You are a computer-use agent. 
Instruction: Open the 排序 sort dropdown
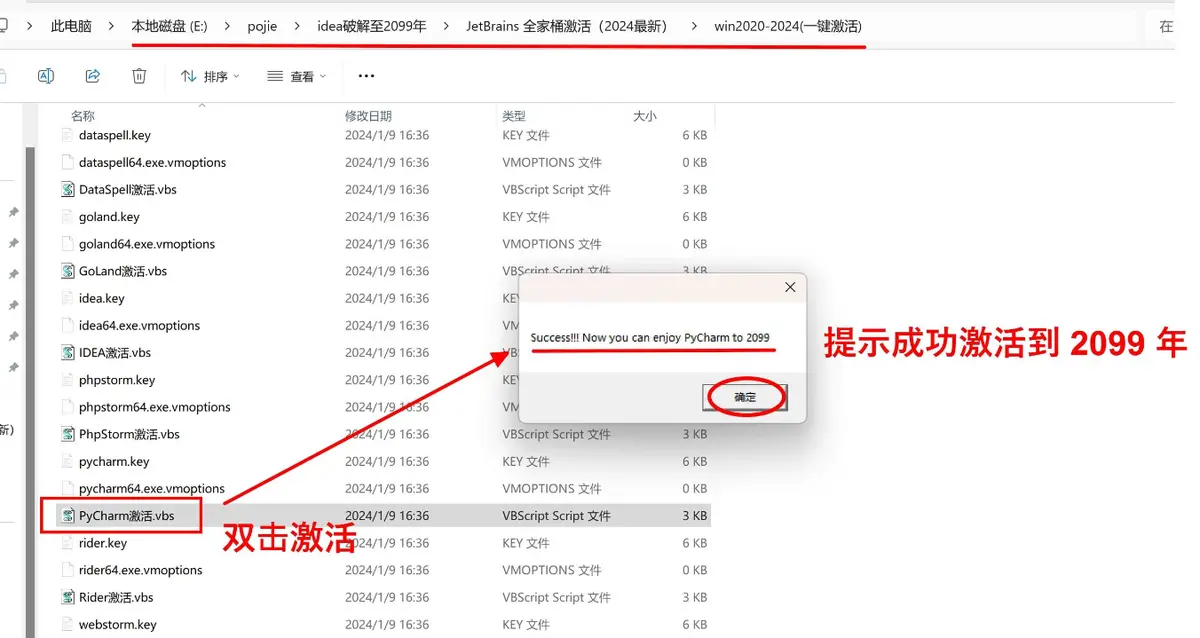210,76
